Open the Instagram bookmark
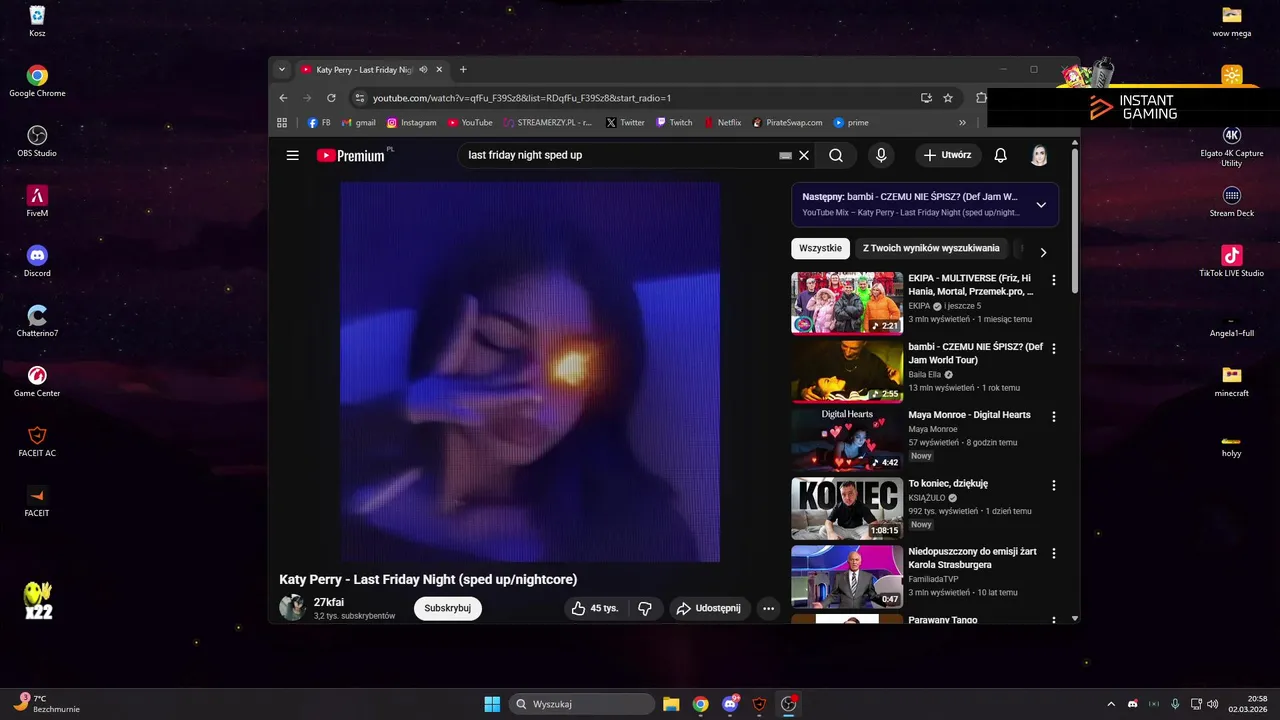The width and height of the screenshot is (1280, 720). (412, 123)
